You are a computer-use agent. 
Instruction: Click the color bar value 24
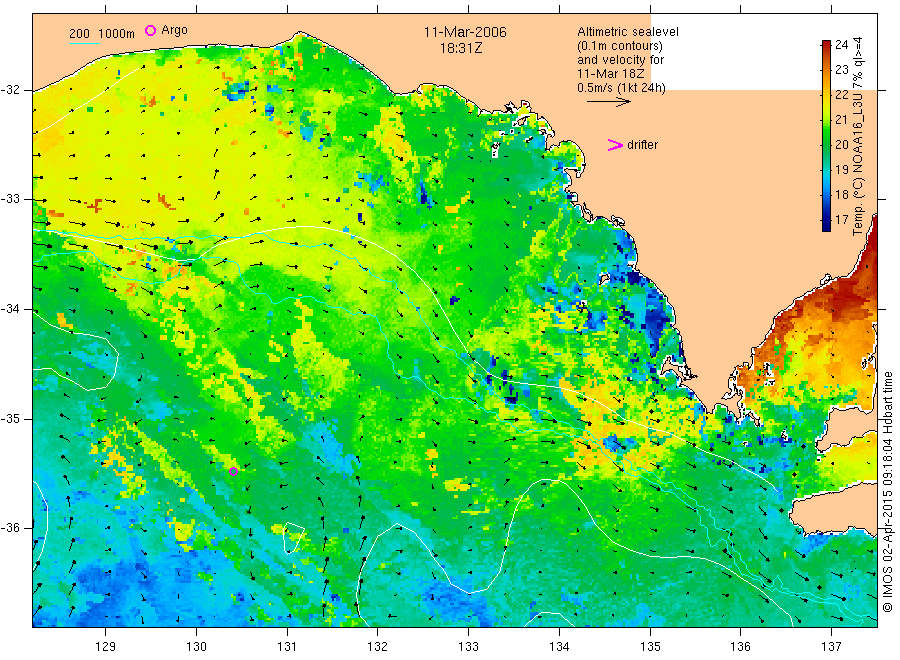(x=841, y=45)
